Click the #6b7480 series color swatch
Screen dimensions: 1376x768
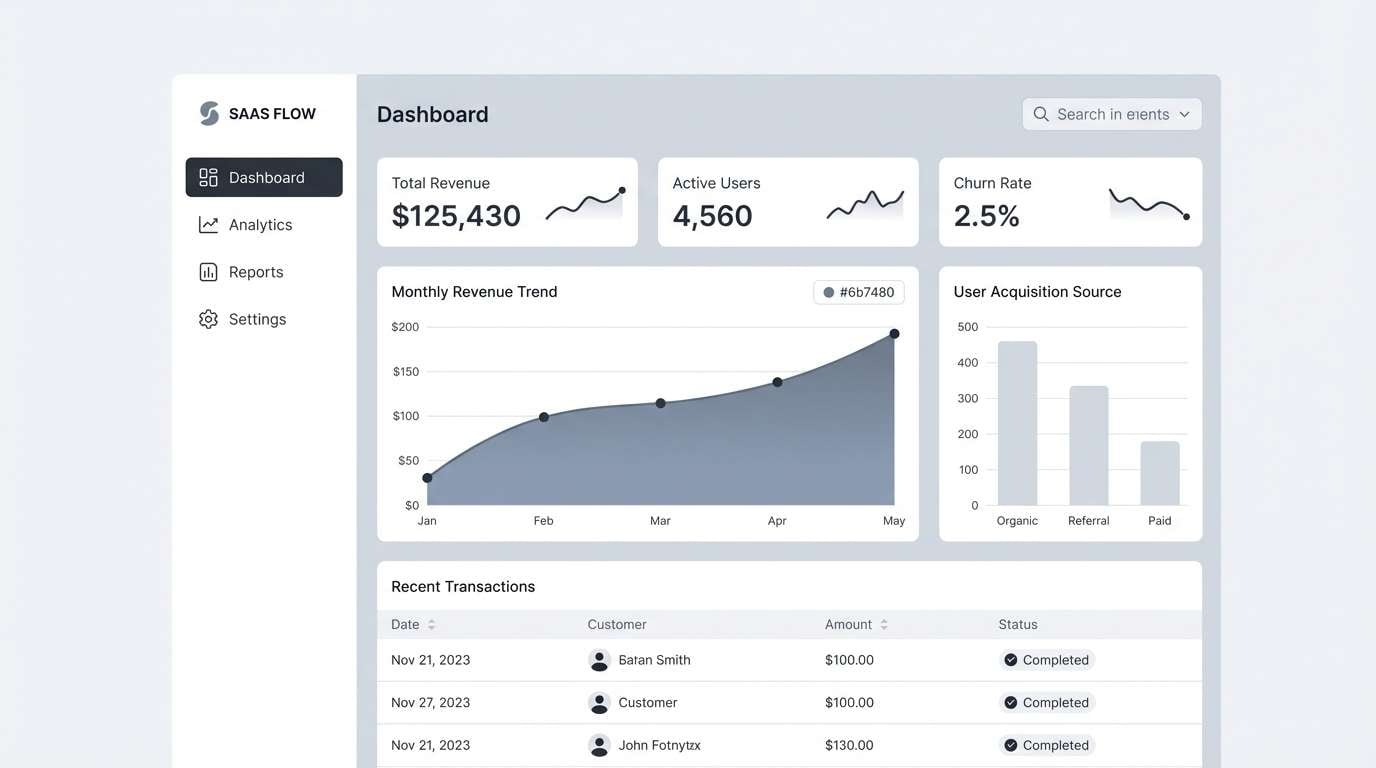[828, 292]
